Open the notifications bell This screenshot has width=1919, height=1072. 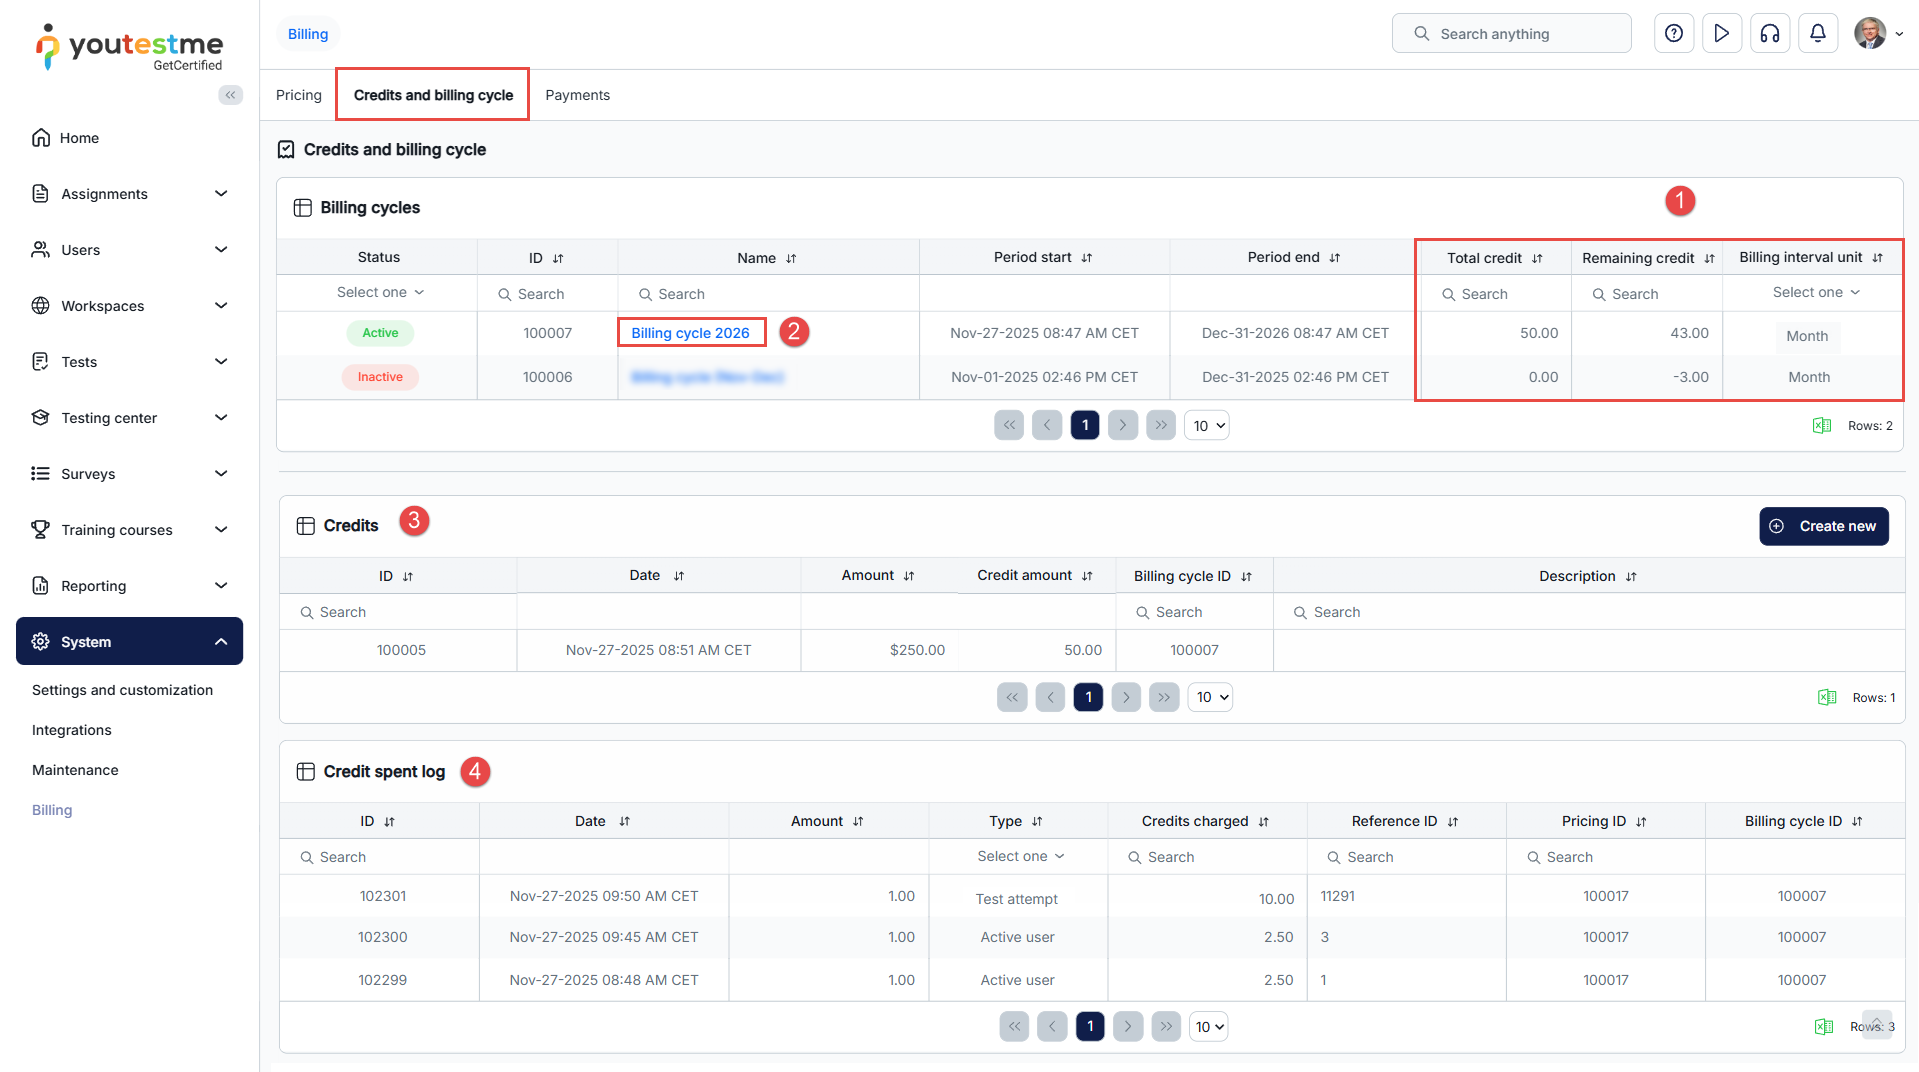pyautogui.click(x=1817, y=34)
